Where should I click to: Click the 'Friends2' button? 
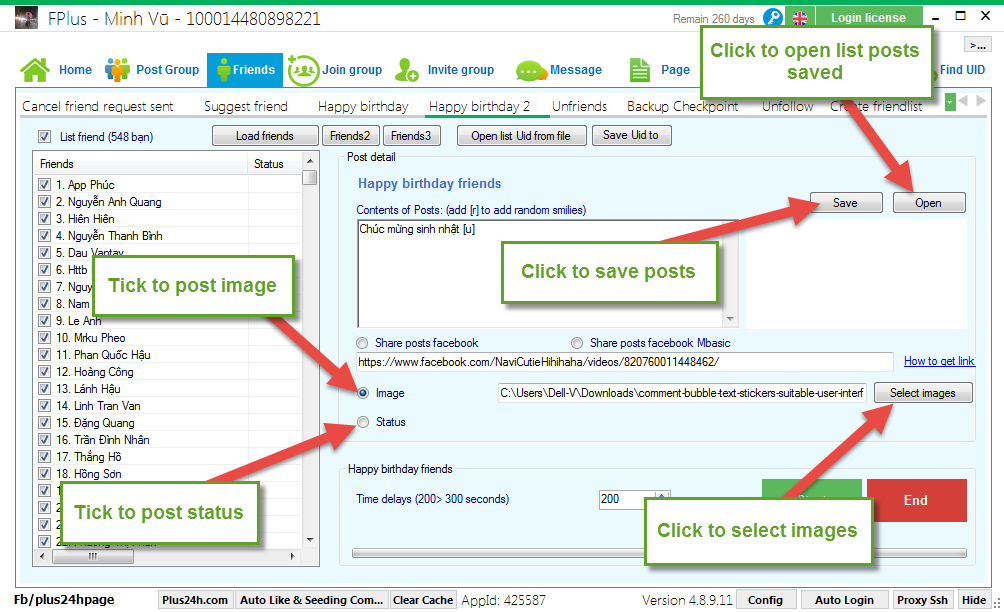pos(350,136)
